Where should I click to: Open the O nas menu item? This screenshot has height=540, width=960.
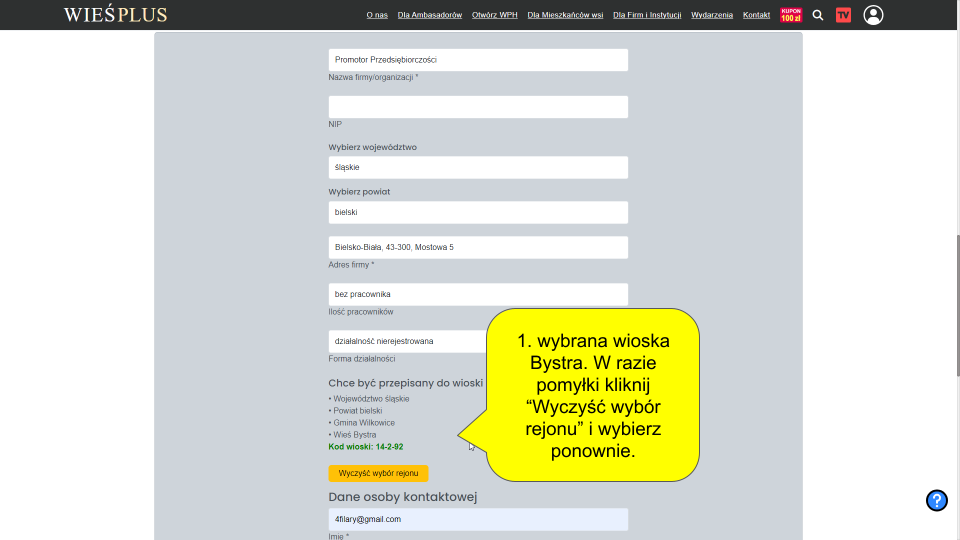click(377, 15)
